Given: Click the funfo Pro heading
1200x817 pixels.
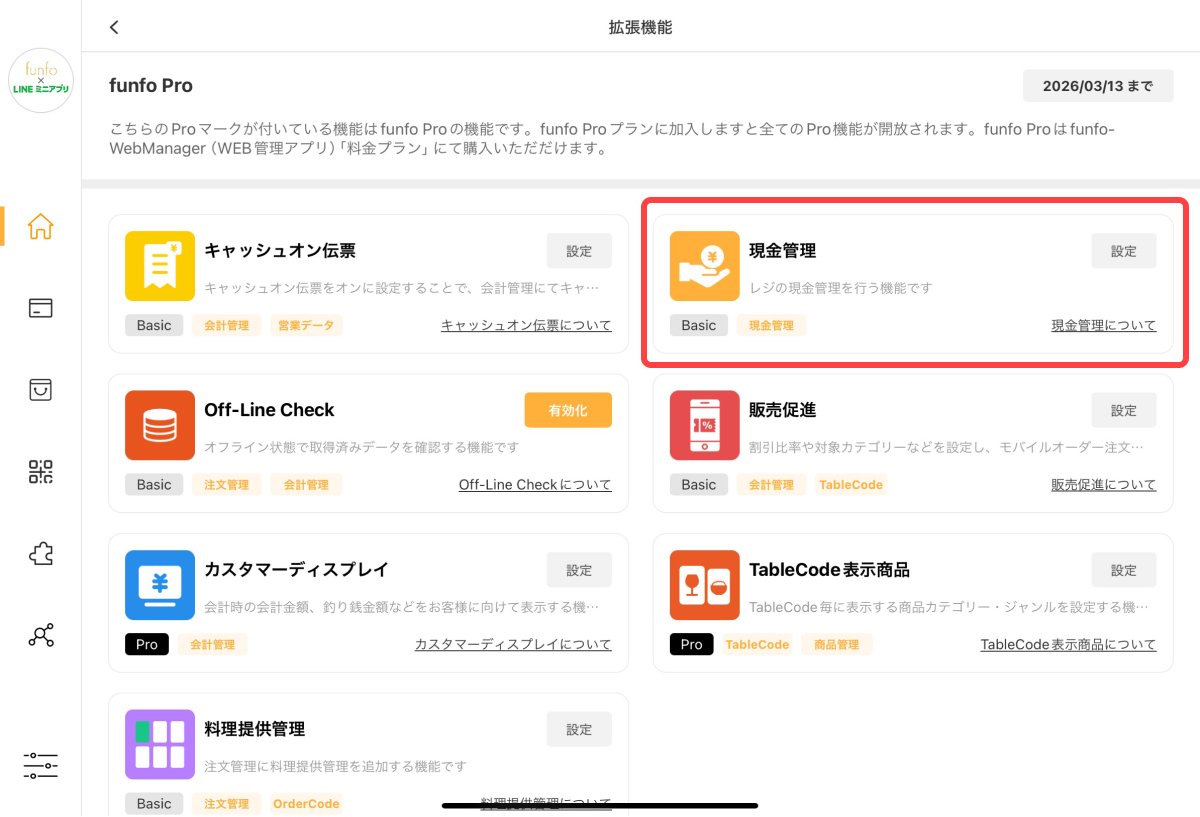Looking at the screenshot, I should pos(151,85).
